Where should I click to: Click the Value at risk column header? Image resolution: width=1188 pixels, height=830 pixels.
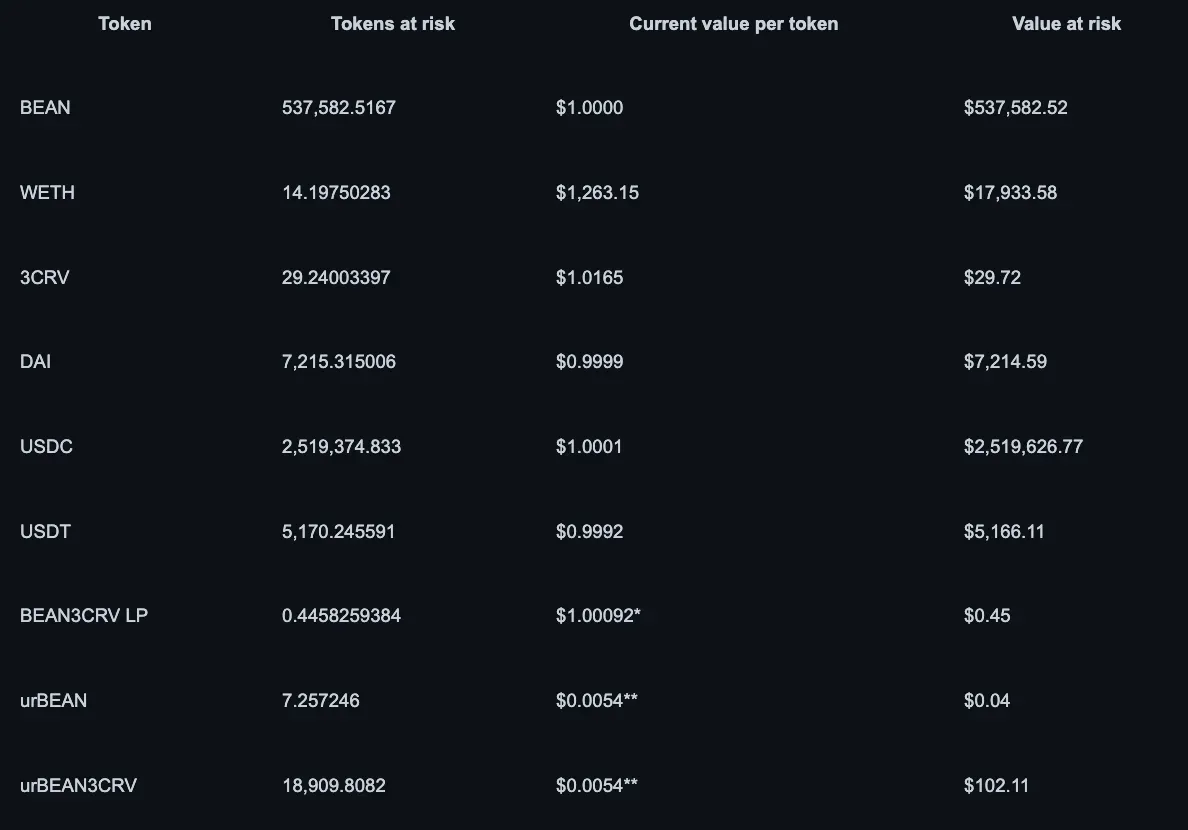(x=1066, y=23)
